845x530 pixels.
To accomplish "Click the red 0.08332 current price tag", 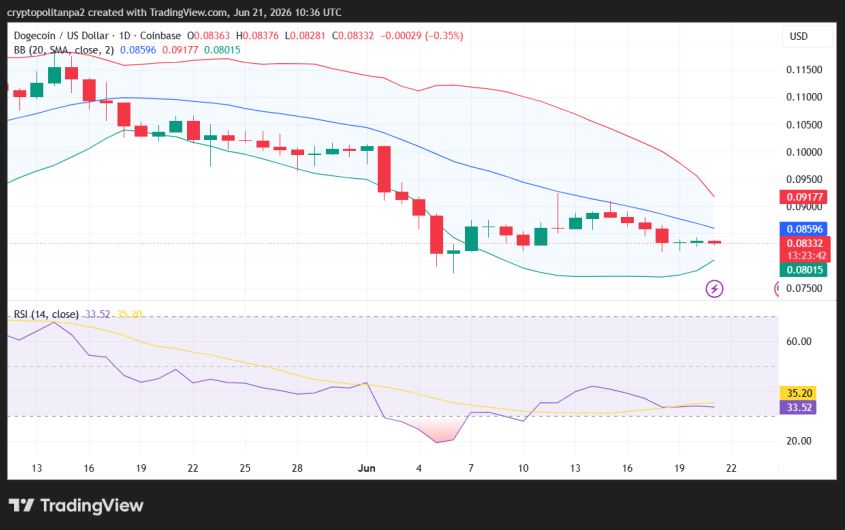I will tap(805, 243).
